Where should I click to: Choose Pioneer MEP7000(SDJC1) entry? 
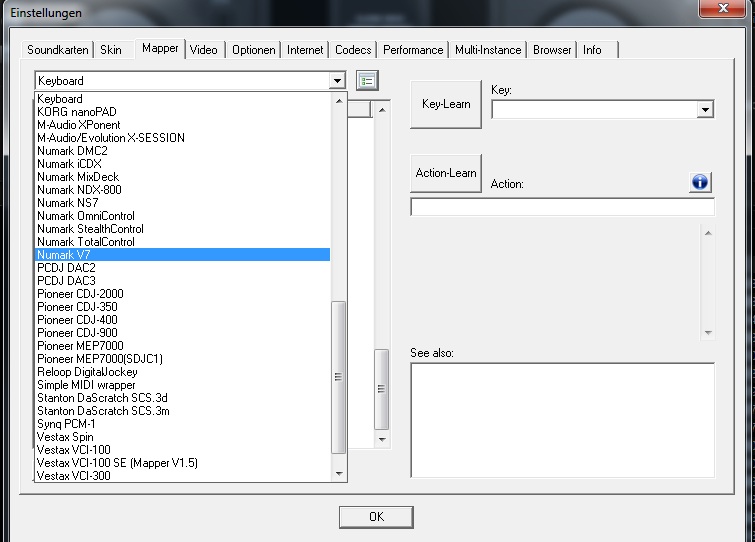pyautogui.click(x=183, y=359)
